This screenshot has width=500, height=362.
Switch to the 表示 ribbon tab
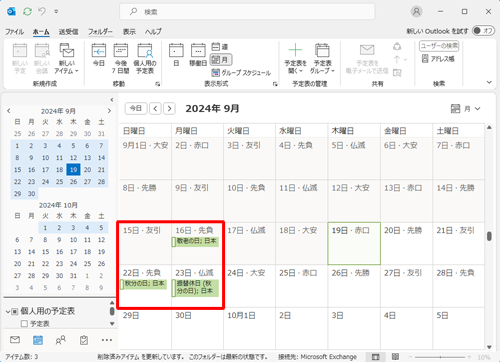(x=129, y=32)
